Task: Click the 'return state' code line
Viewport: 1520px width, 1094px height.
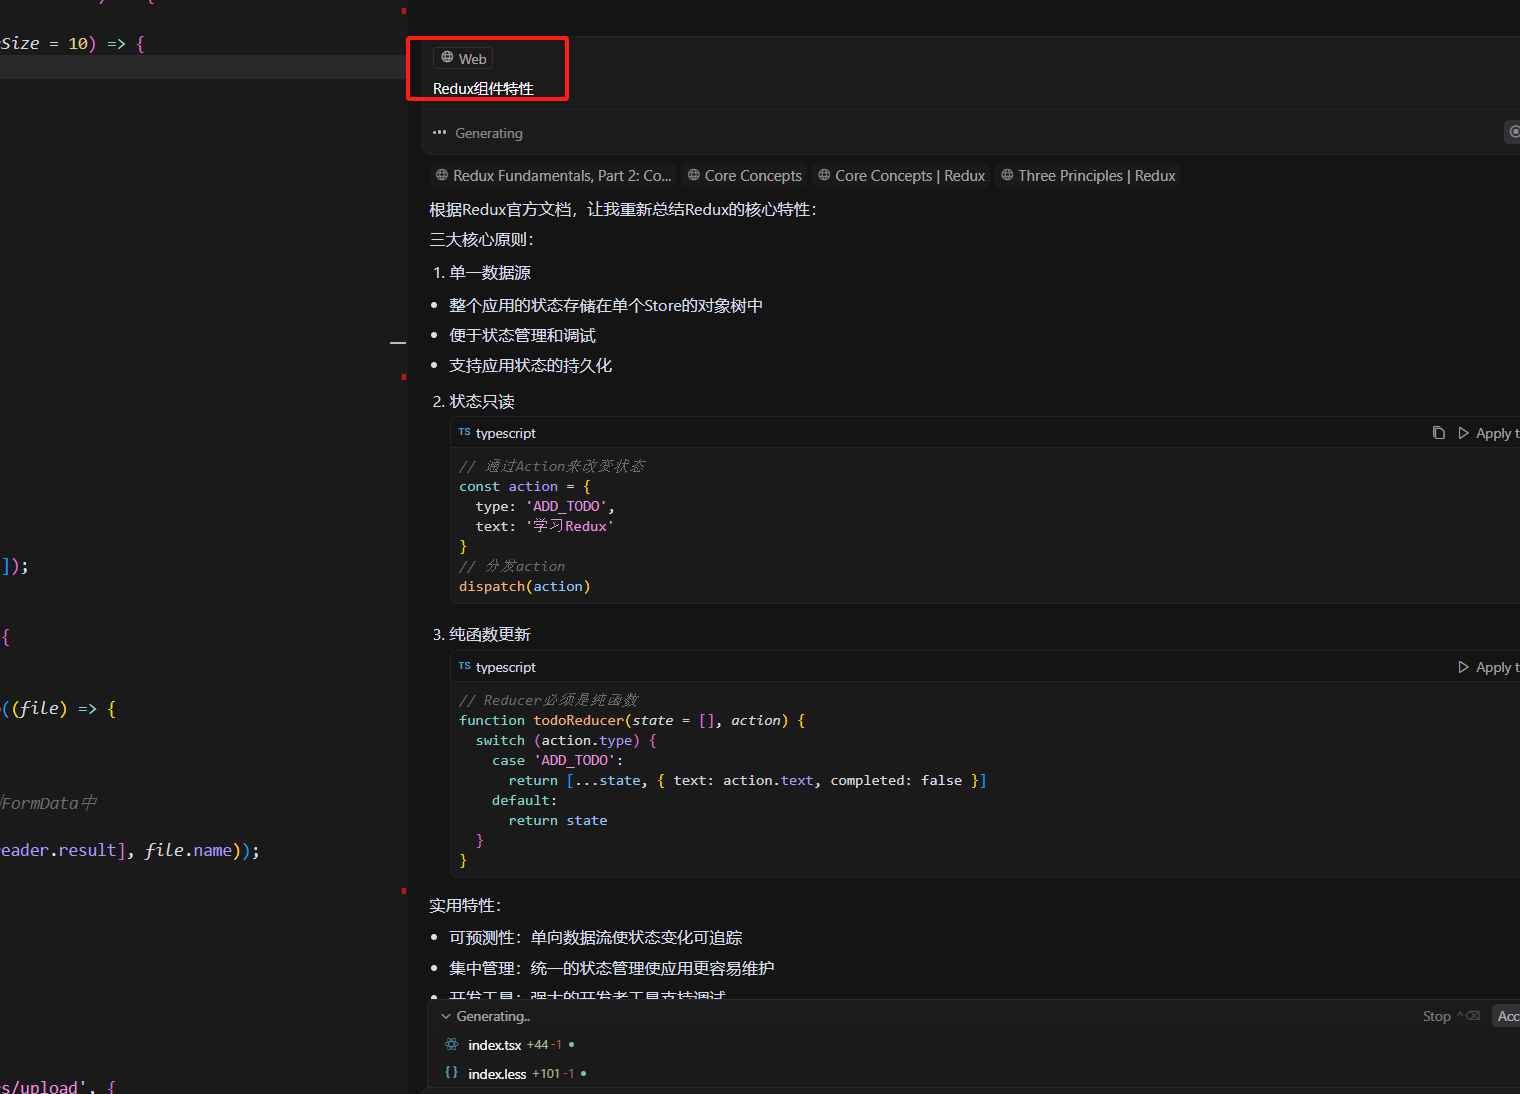Action: 558,821
